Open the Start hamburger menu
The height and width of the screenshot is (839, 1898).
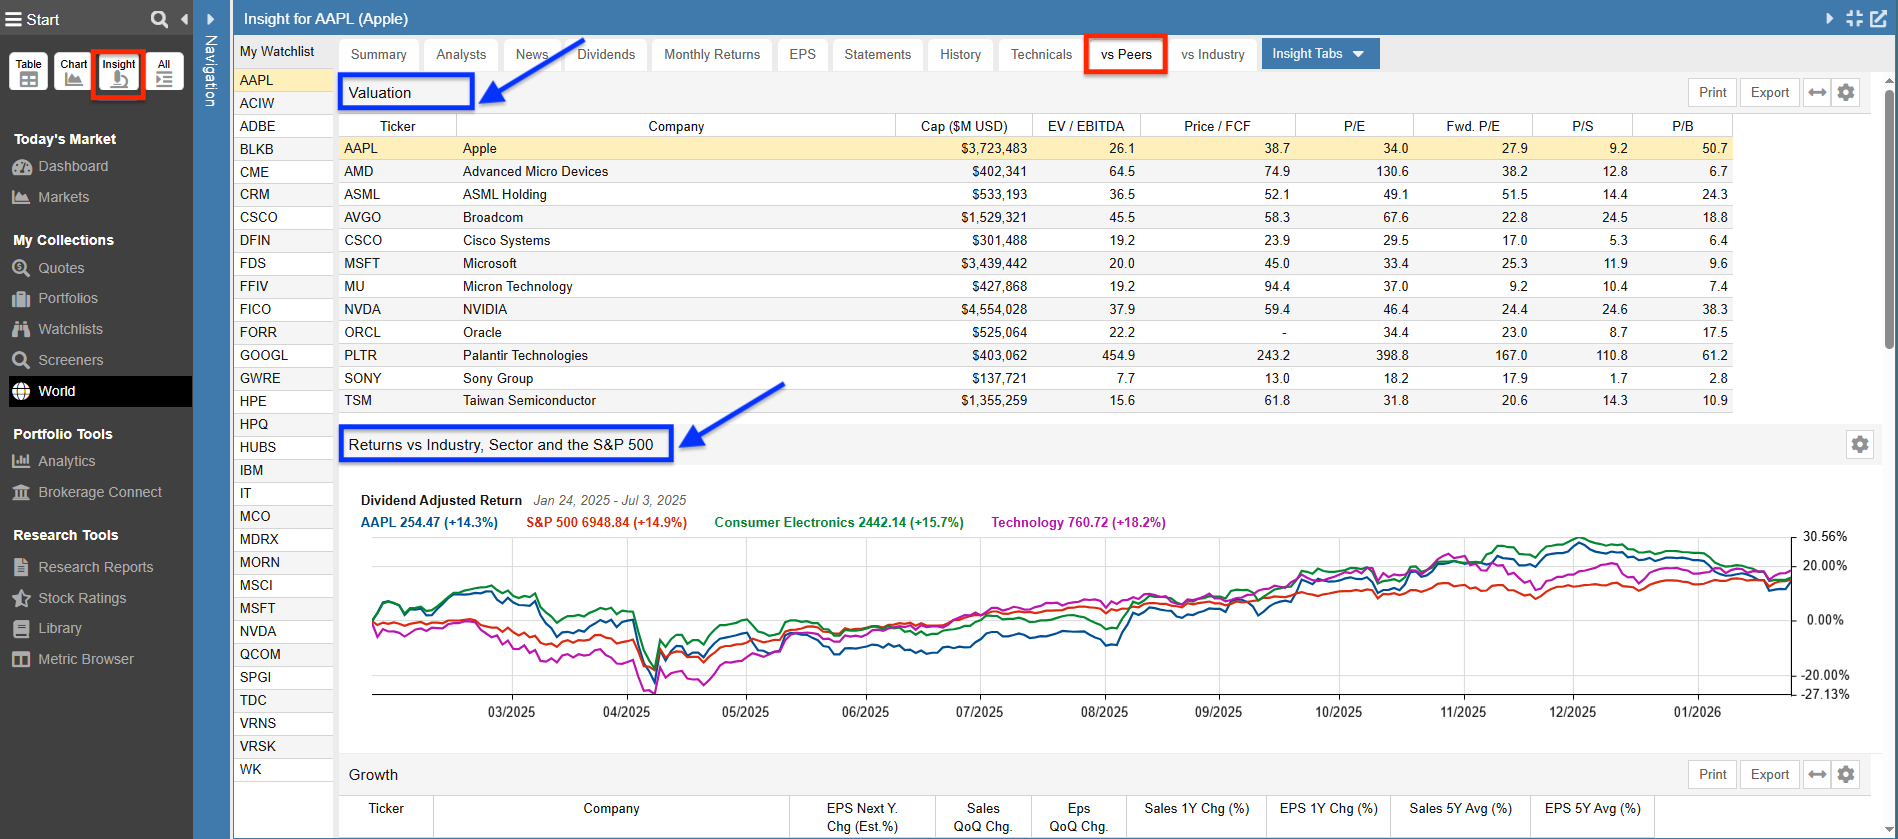[x=13, y=19]
